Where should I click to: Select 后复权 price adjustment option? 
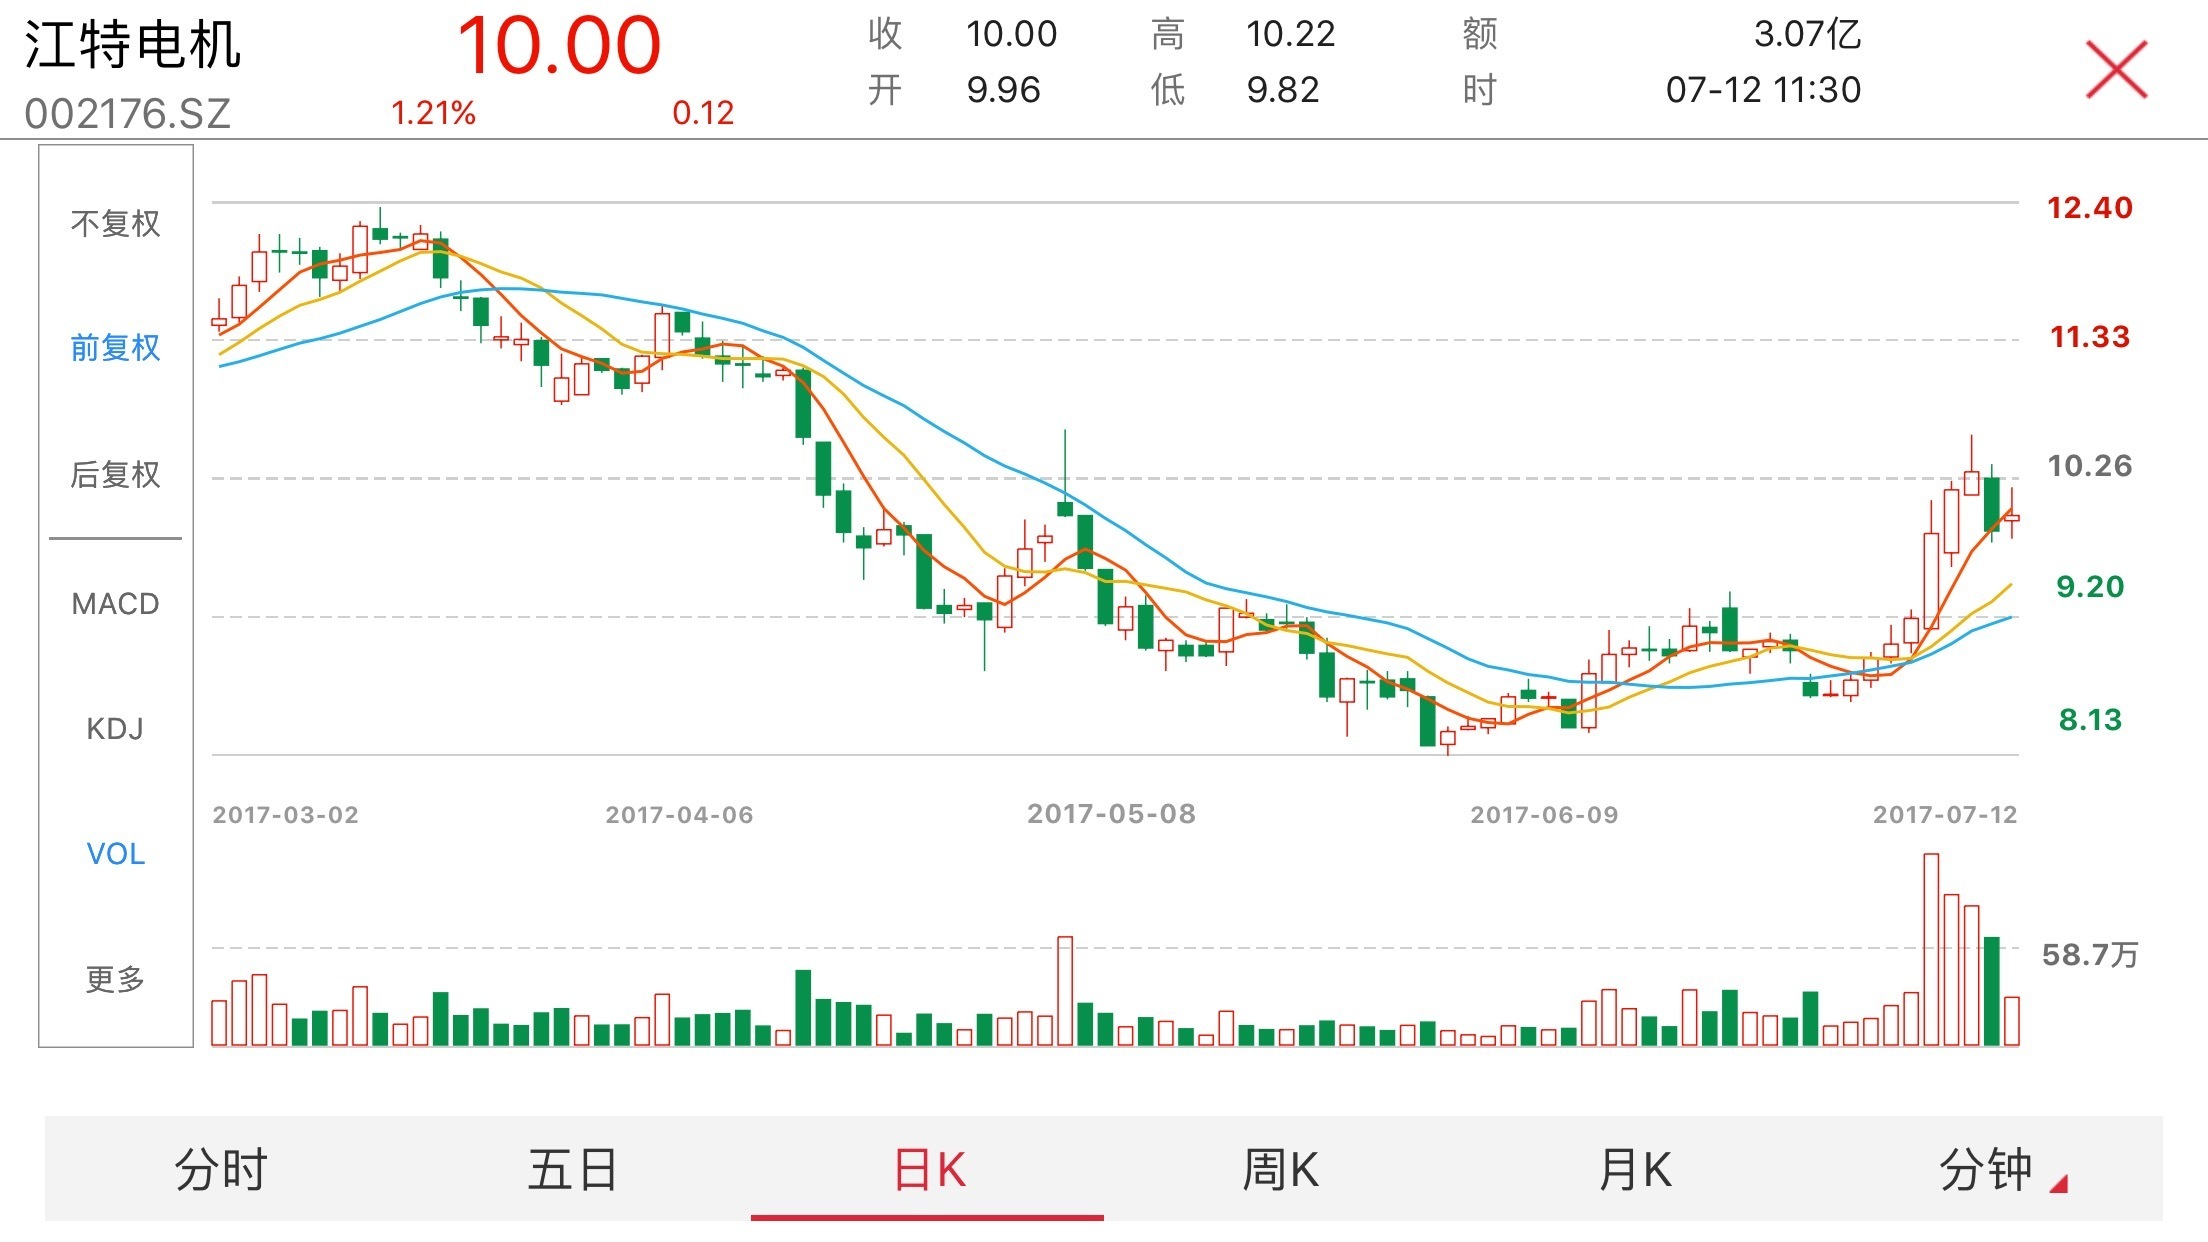(x=116, y=474)
